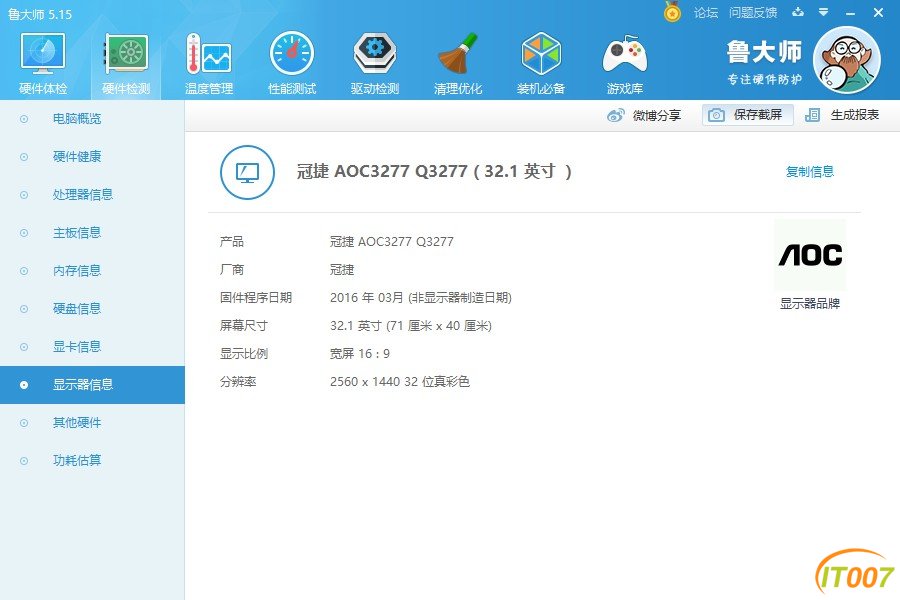Click the download tray icon in title bar

798,12
